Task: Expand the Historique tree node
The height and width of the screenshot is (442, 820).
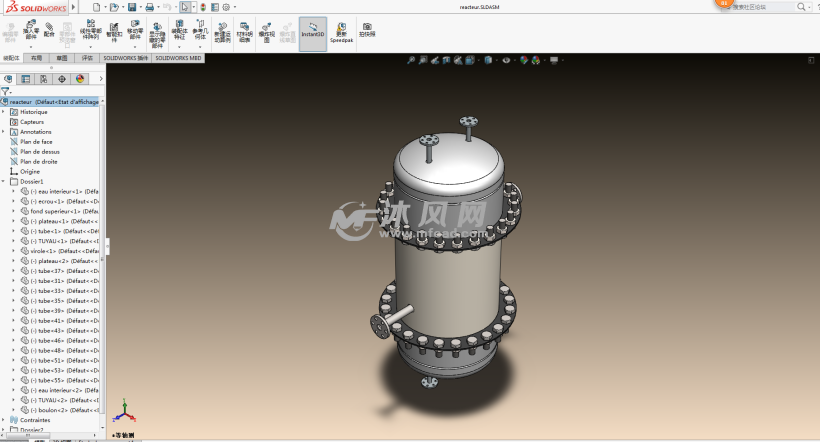Action: coord(3,112)
